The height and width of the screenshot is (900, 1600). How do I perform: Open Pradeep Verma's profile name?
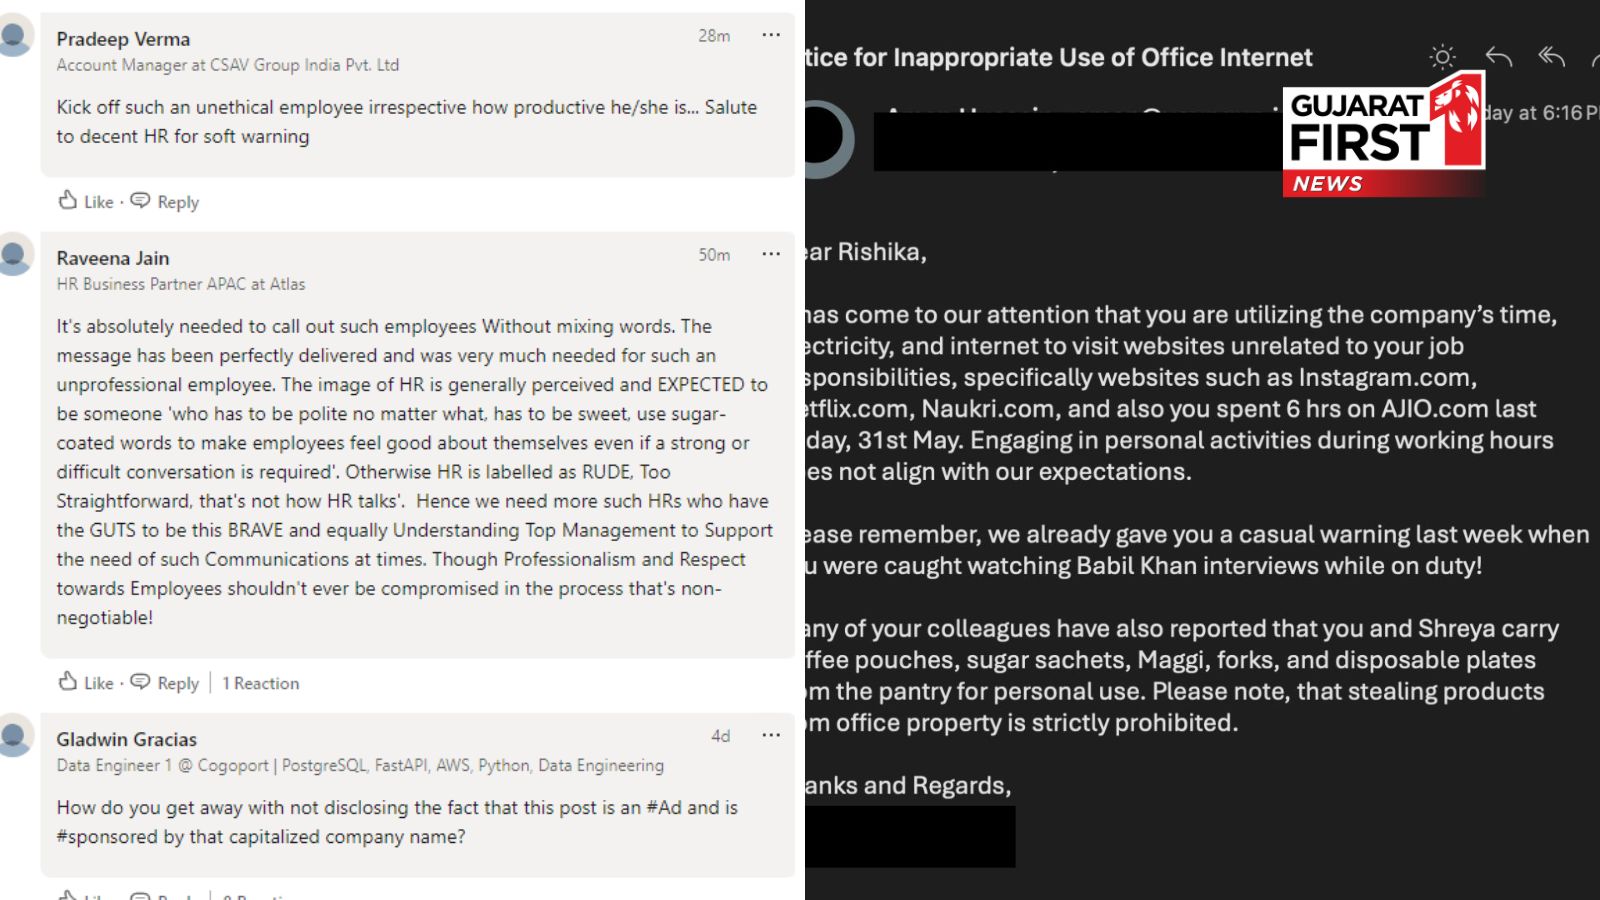point(123,39)
